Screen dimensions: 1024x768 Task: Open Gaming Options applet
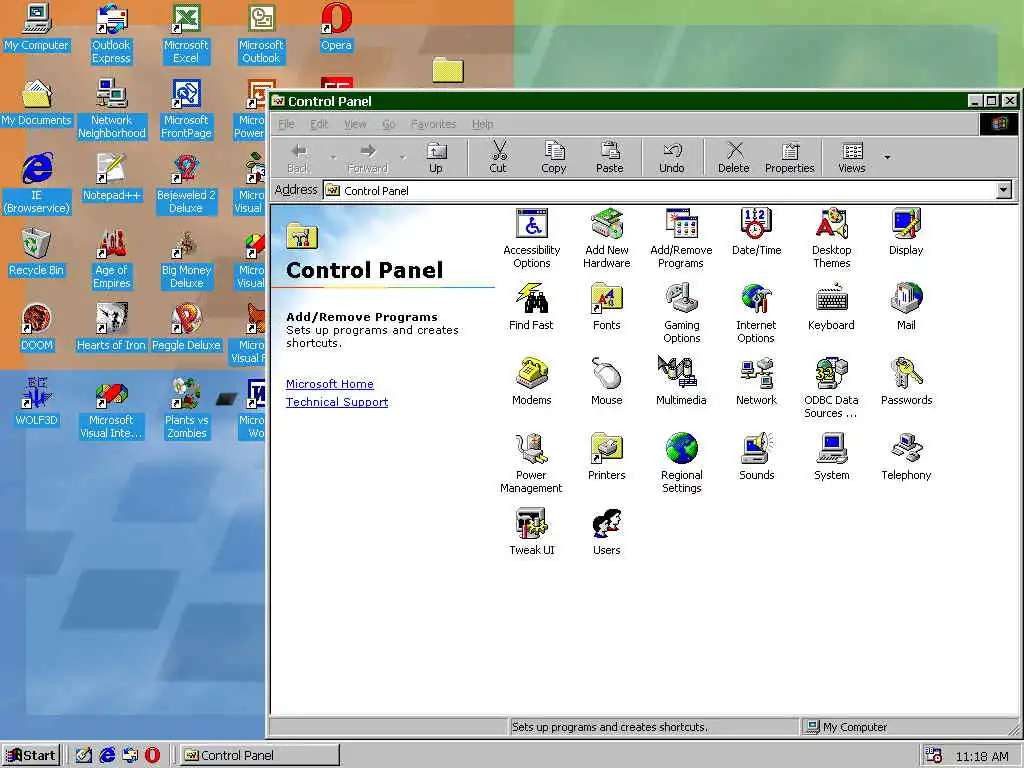[x=682, y=313]
